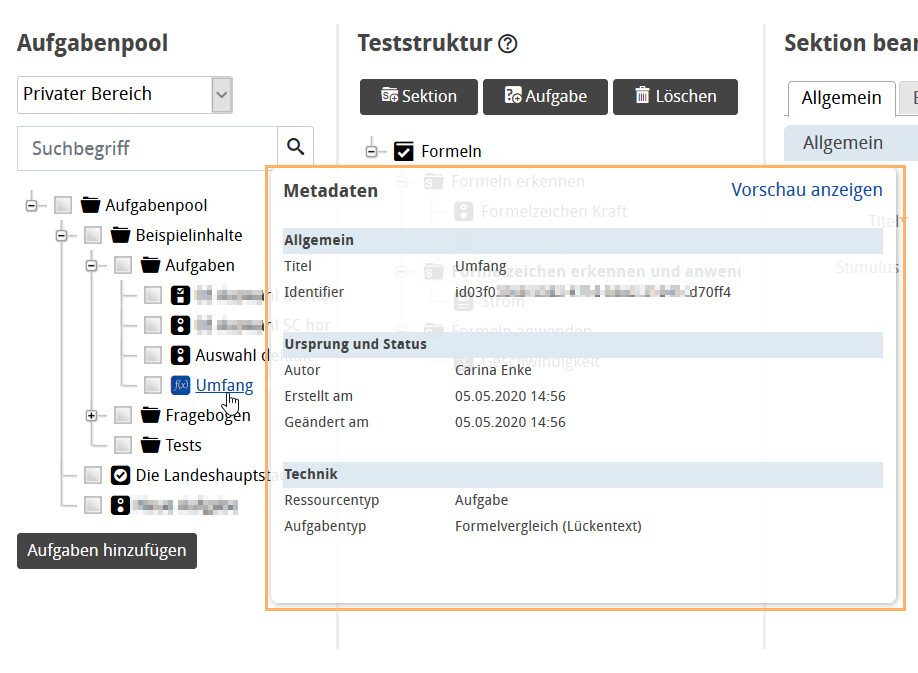
Task: Click the person icon next to Auswahl task
Action: [x=180, y=355]
